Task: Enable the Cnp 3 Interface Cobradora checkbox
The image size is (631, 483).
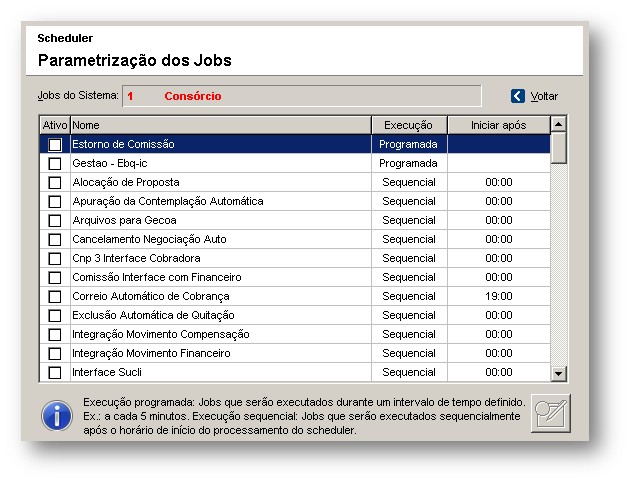Action: [55, 258]
